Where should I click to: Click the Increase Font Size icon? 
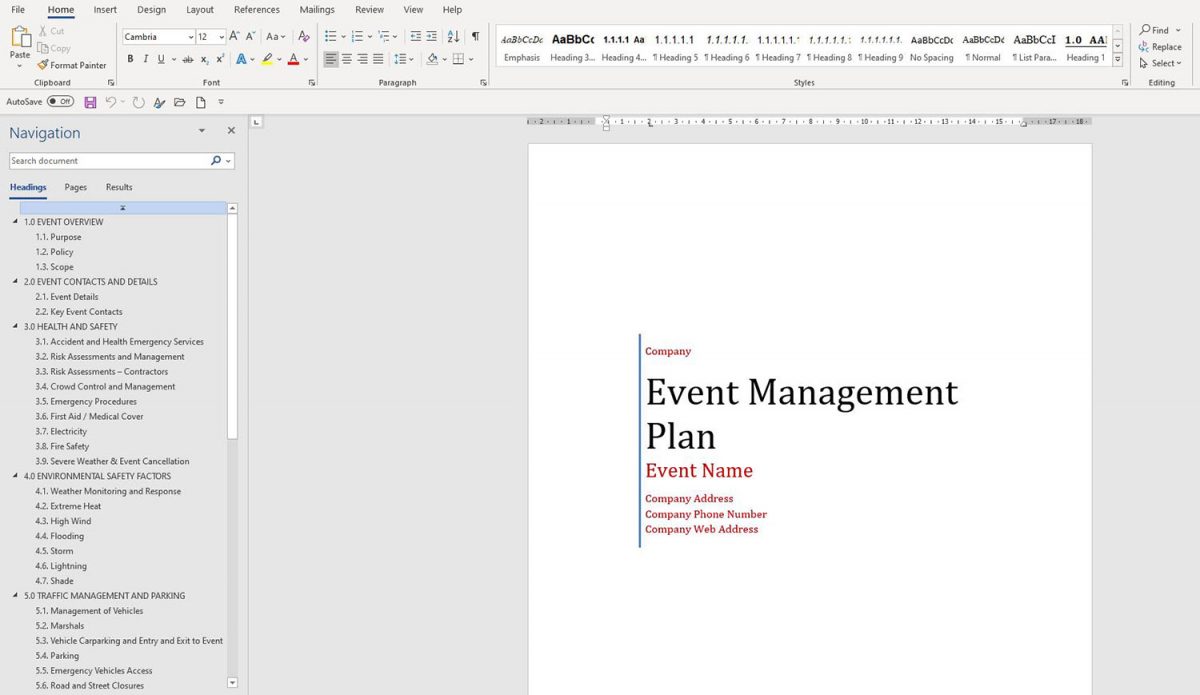pyautogui.click(x=232, y=34)
